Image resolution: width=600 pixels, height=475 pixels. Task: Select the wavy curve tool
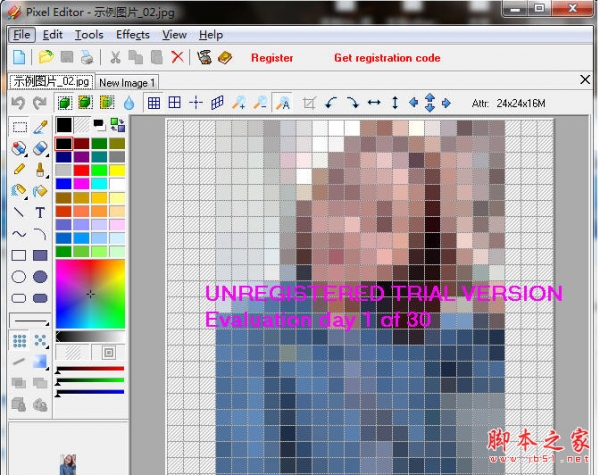19,233
